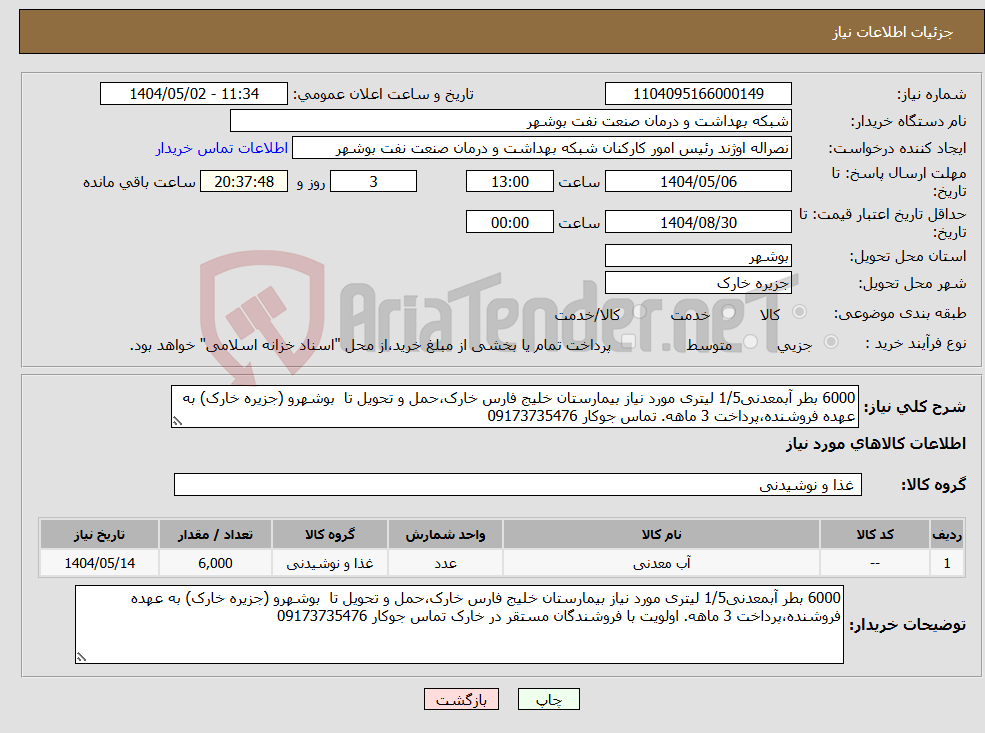
Task: Select the کالا radio button
Action: [800, 312]
